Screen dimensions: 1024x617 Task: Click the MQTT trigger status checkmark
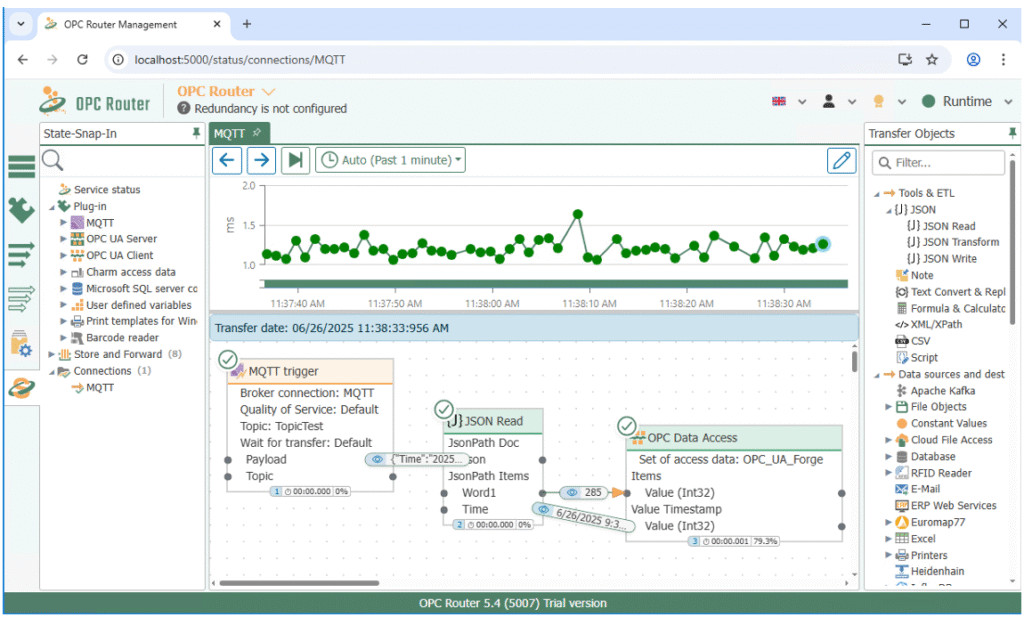point(227,359)
